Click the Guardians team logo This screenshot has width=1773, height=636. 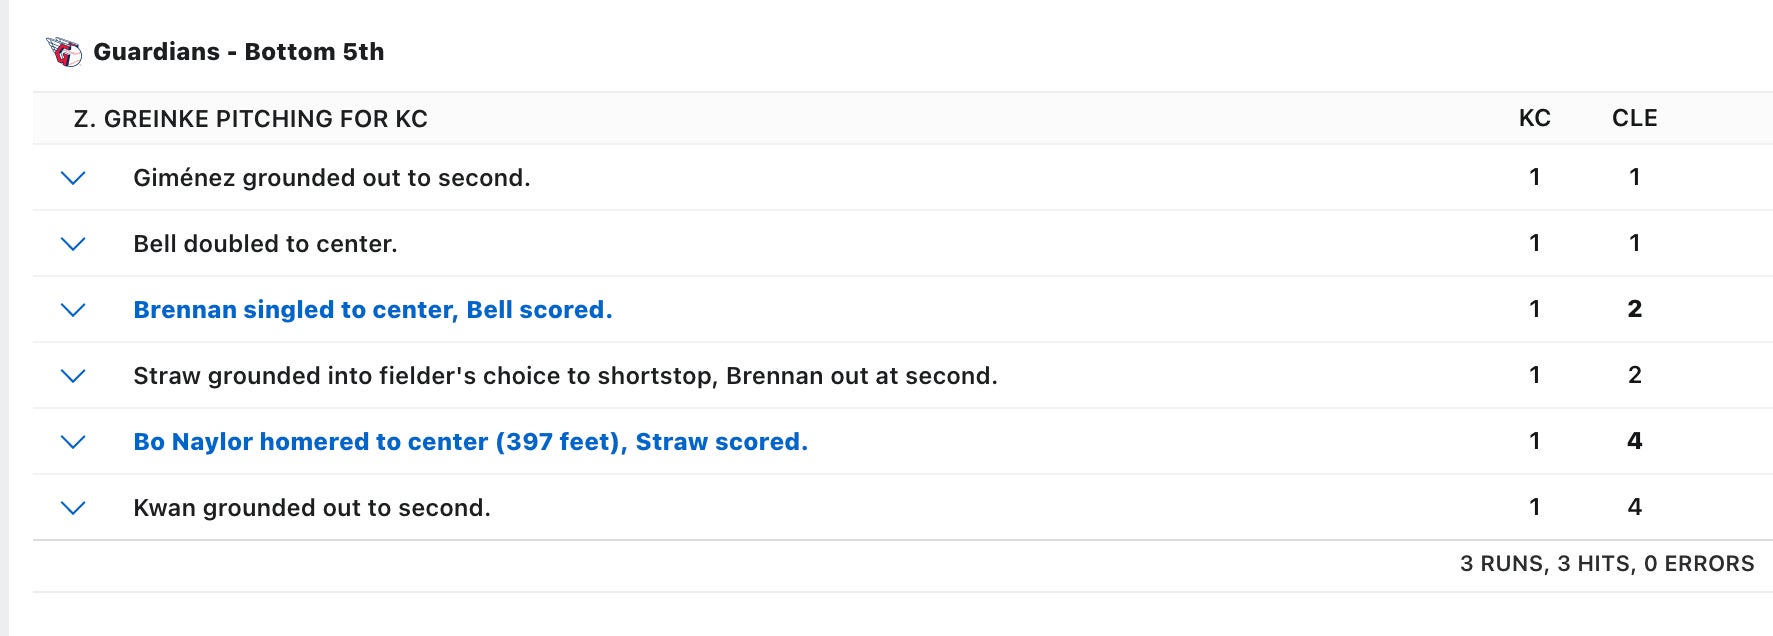click(x=64, y=52)
